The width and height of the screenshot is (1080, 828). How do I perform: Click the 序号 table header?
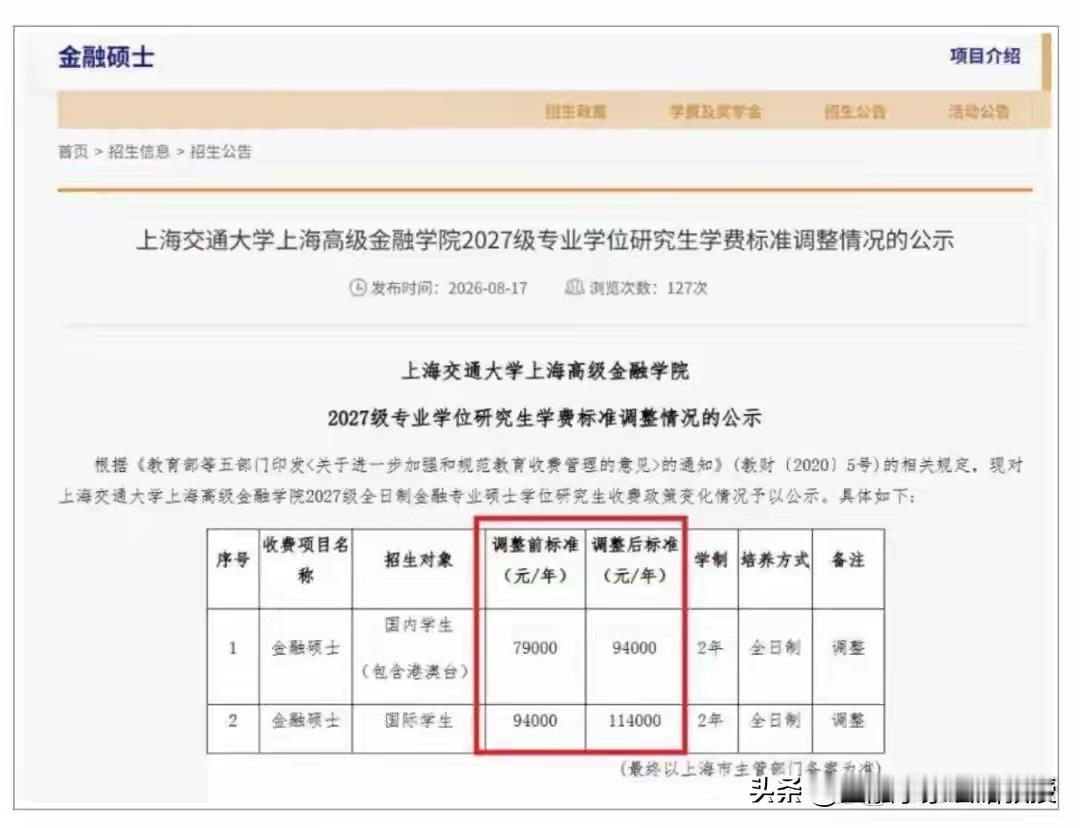(233, 560)
